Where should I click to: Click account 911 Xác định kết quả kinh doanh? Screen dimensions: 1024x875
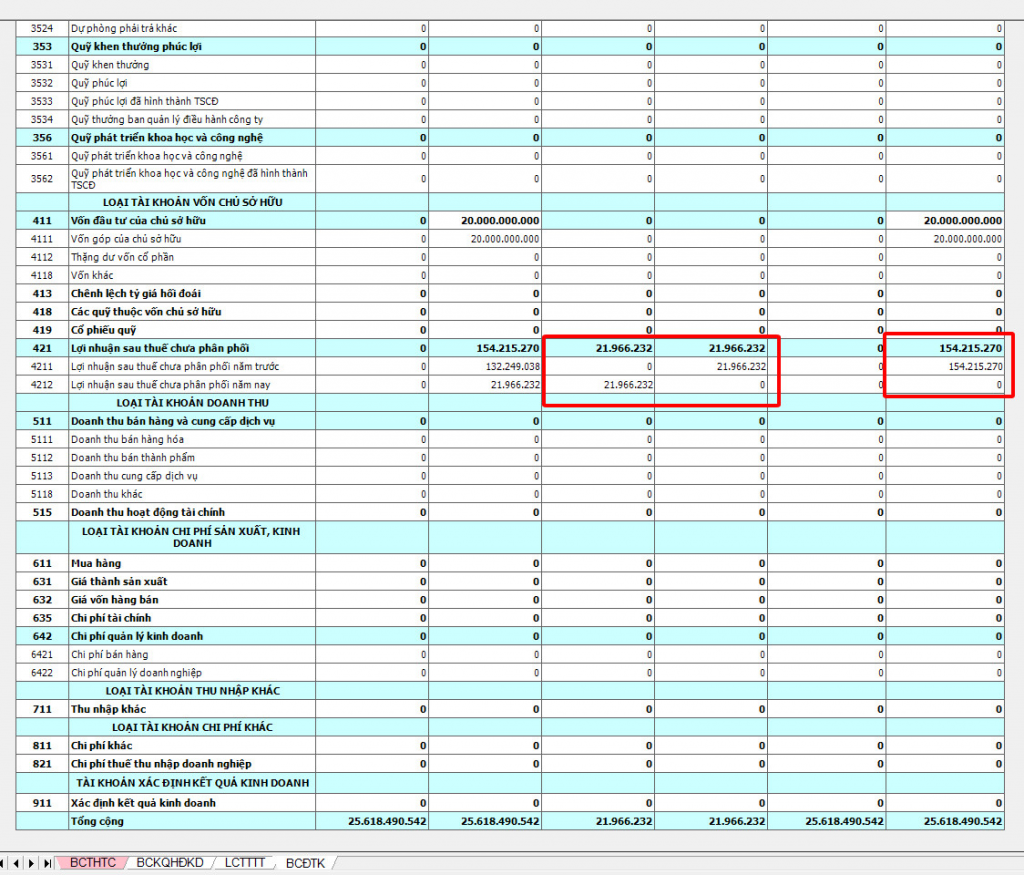pos(192,803)
